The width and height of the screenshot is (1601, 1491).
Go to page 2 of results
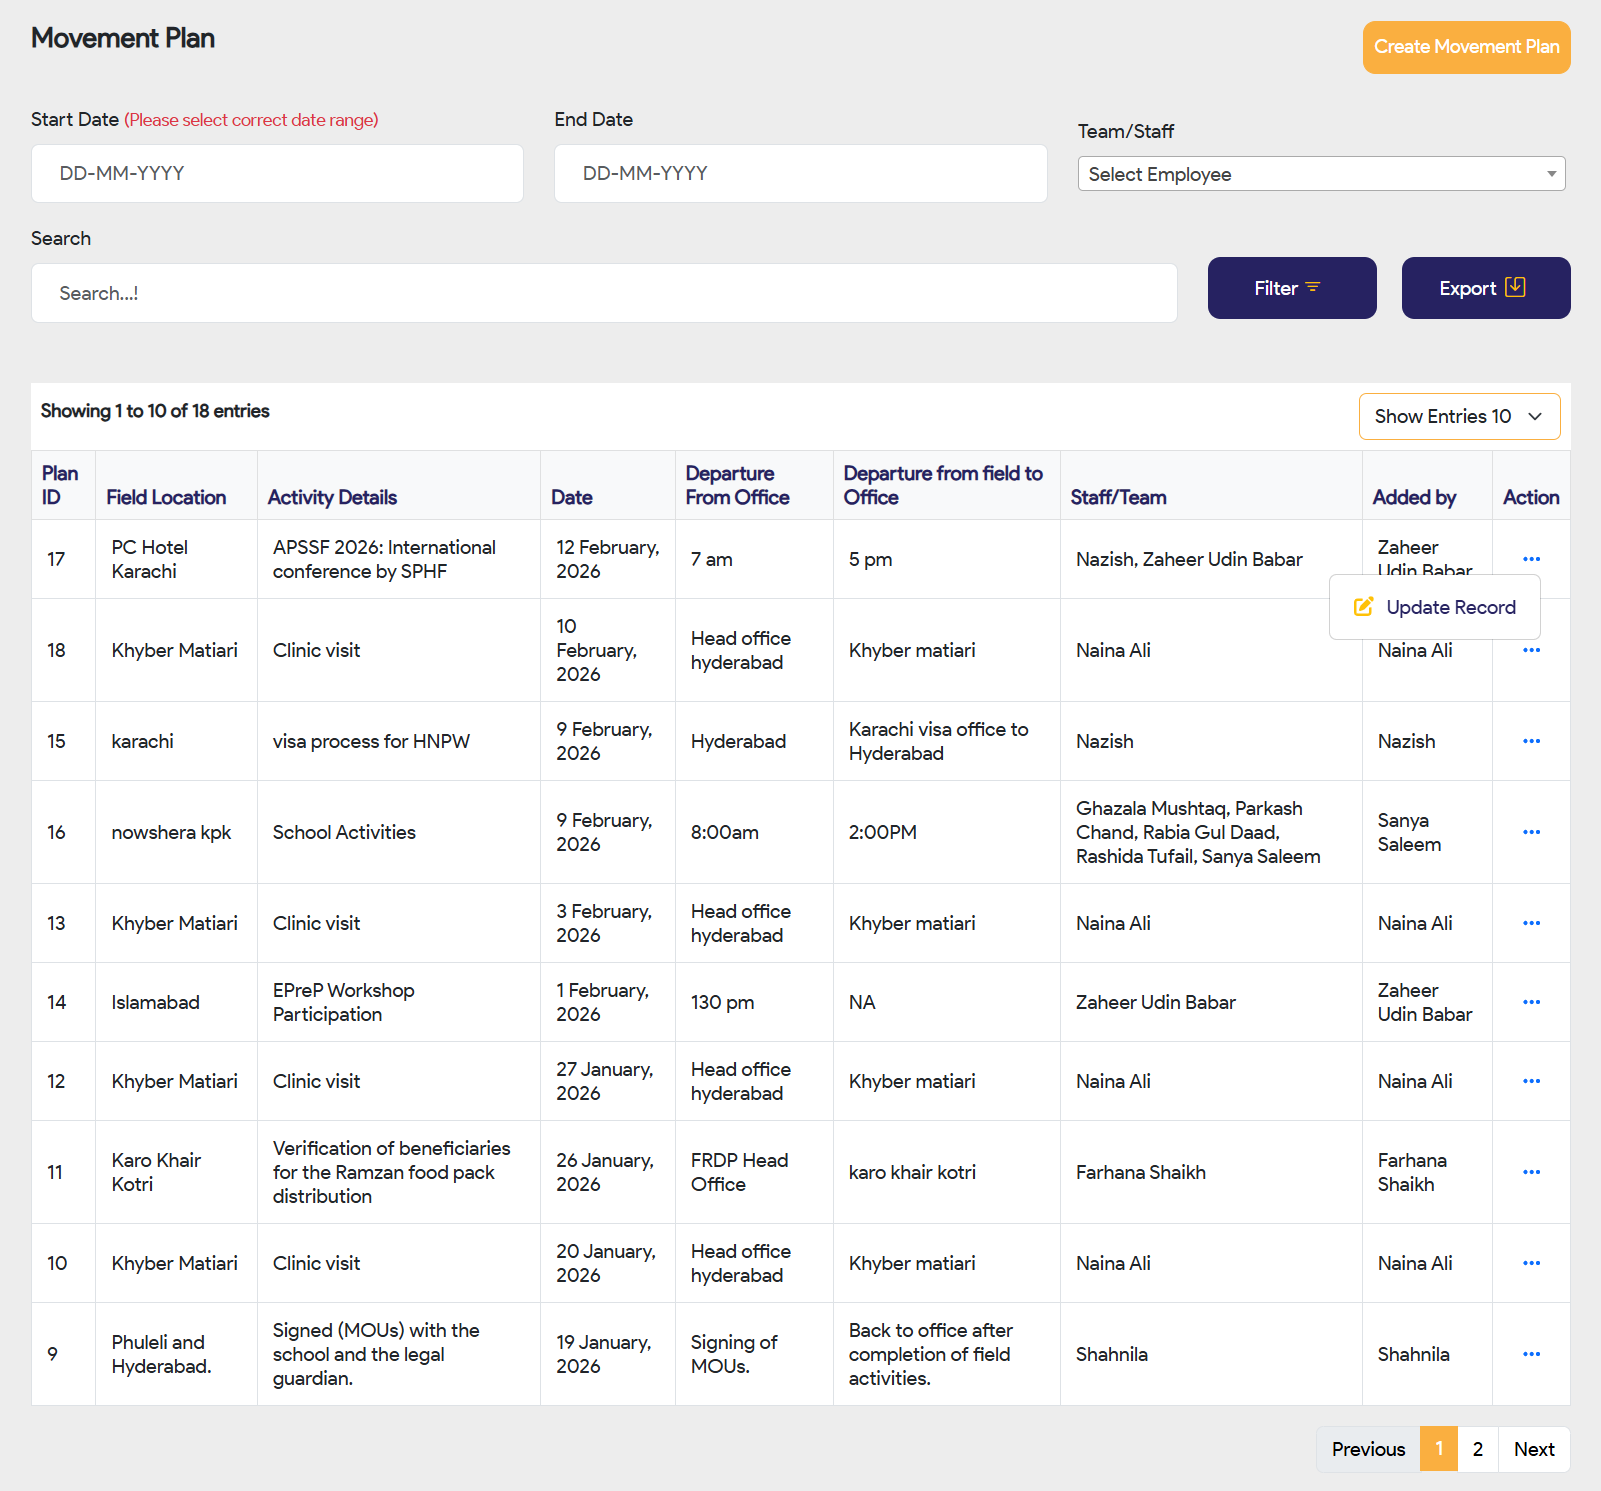point(1477,1449)
